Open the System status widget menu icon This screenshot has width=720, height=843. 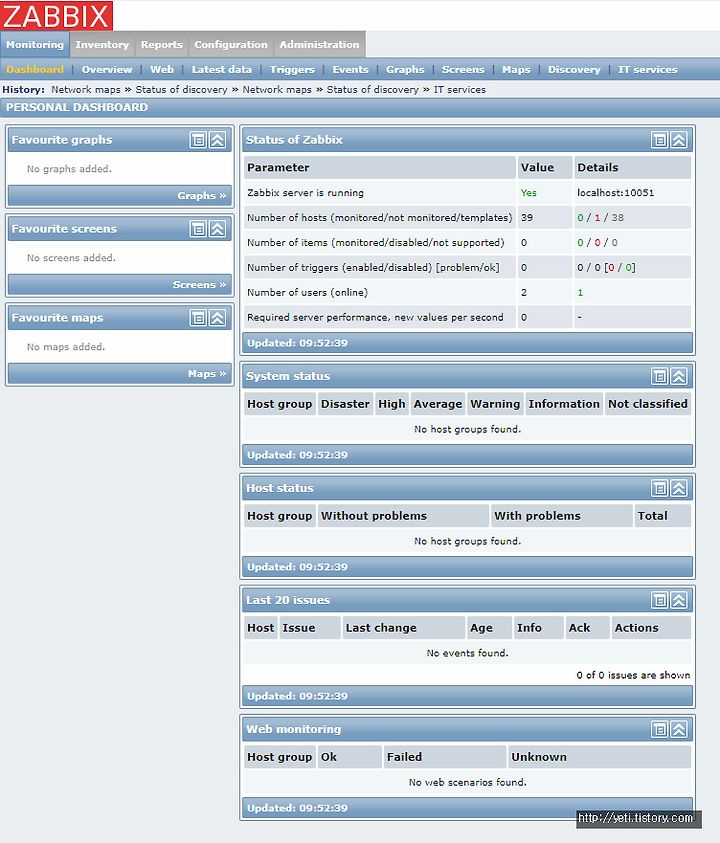coord(660,376)
